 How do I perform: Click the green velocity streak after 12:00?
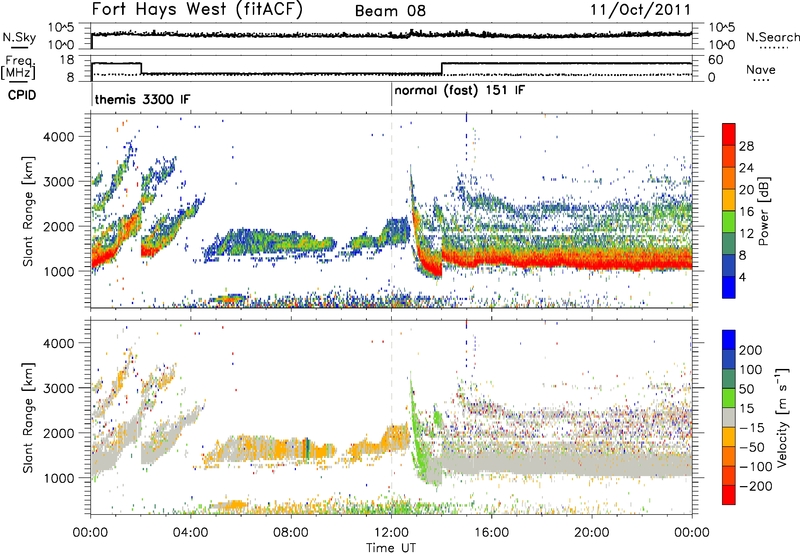pyautogui.click(x=418, y=434)
